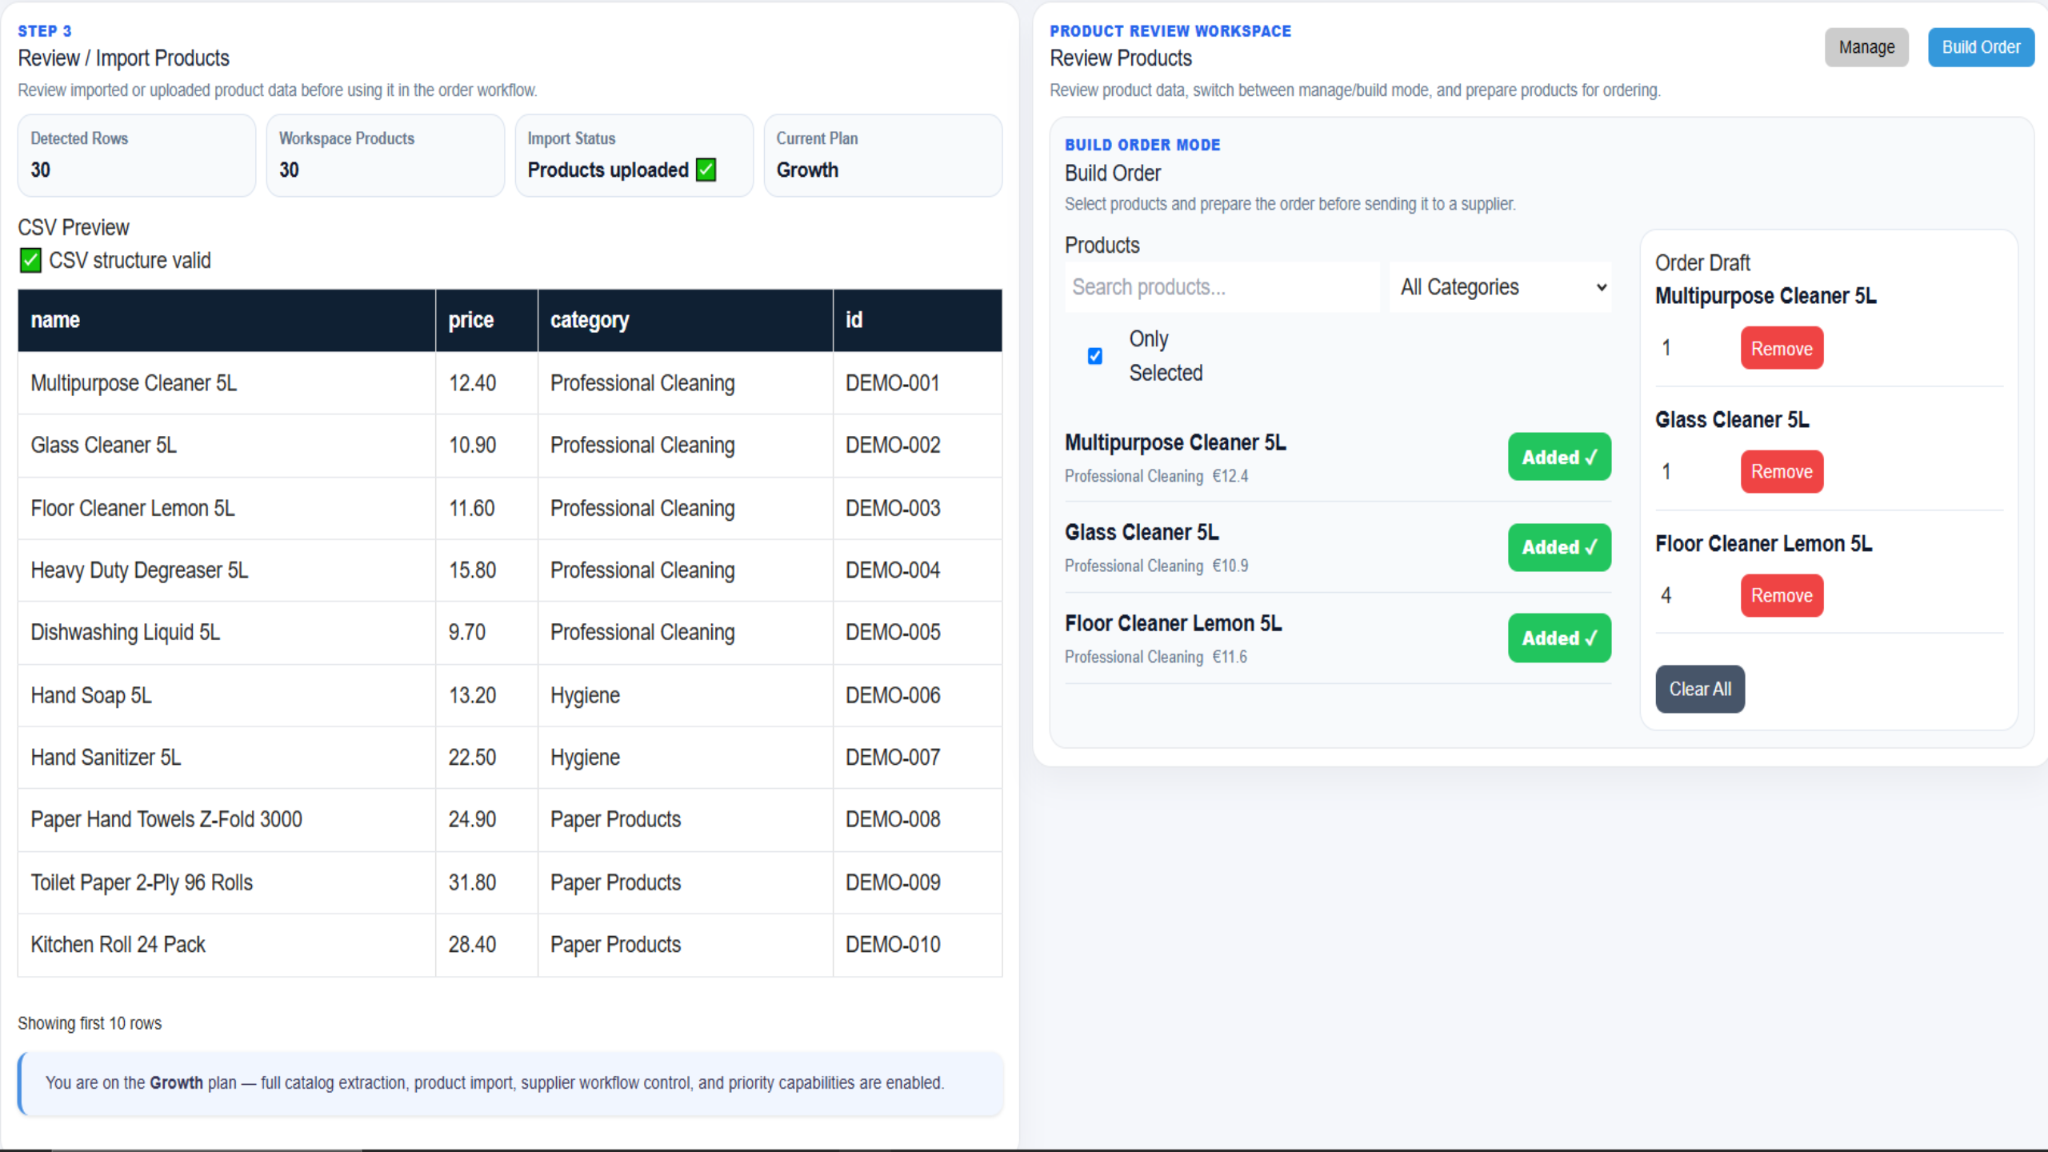This screenshot has height=1152, width=2048.
Task: Click Added button for Floor Cleaner Lemon 5L
Action: click(1559, 638)
